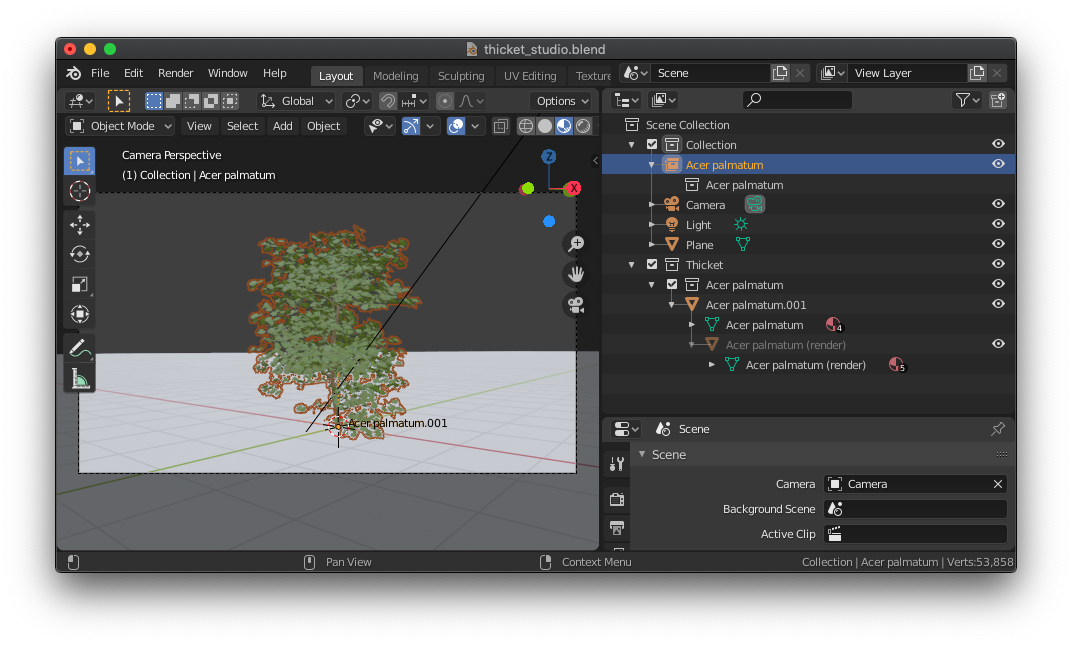Open the Blender logo app menu
1072x646 pixels.
coord(74,73)
